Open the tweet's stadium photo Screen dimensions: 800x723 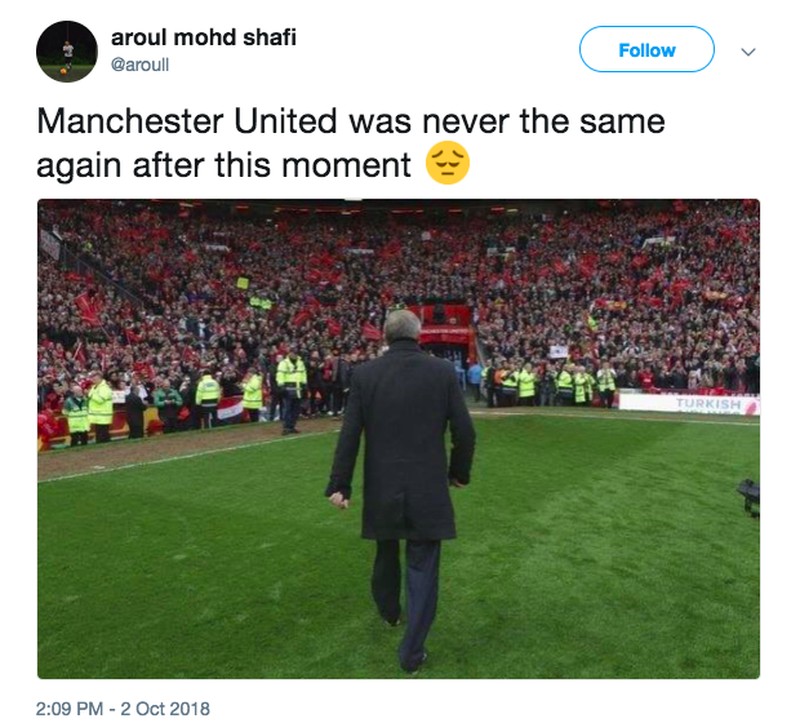tap(398, 439)
